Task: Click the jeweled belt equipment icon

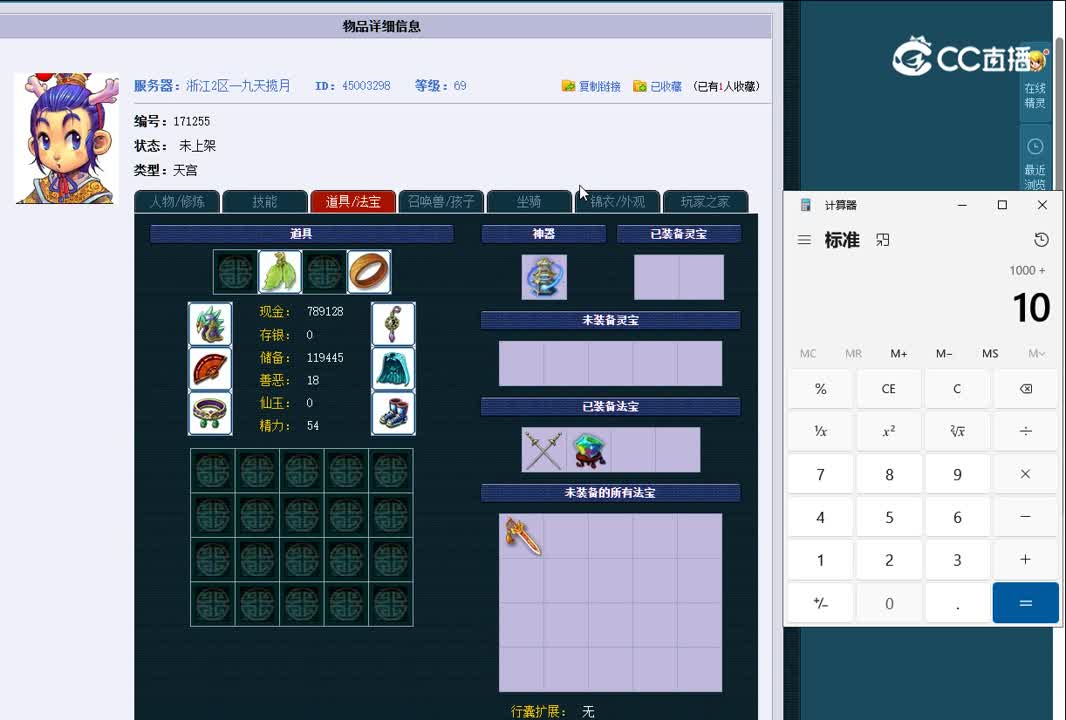Action: tap(210, 413)
